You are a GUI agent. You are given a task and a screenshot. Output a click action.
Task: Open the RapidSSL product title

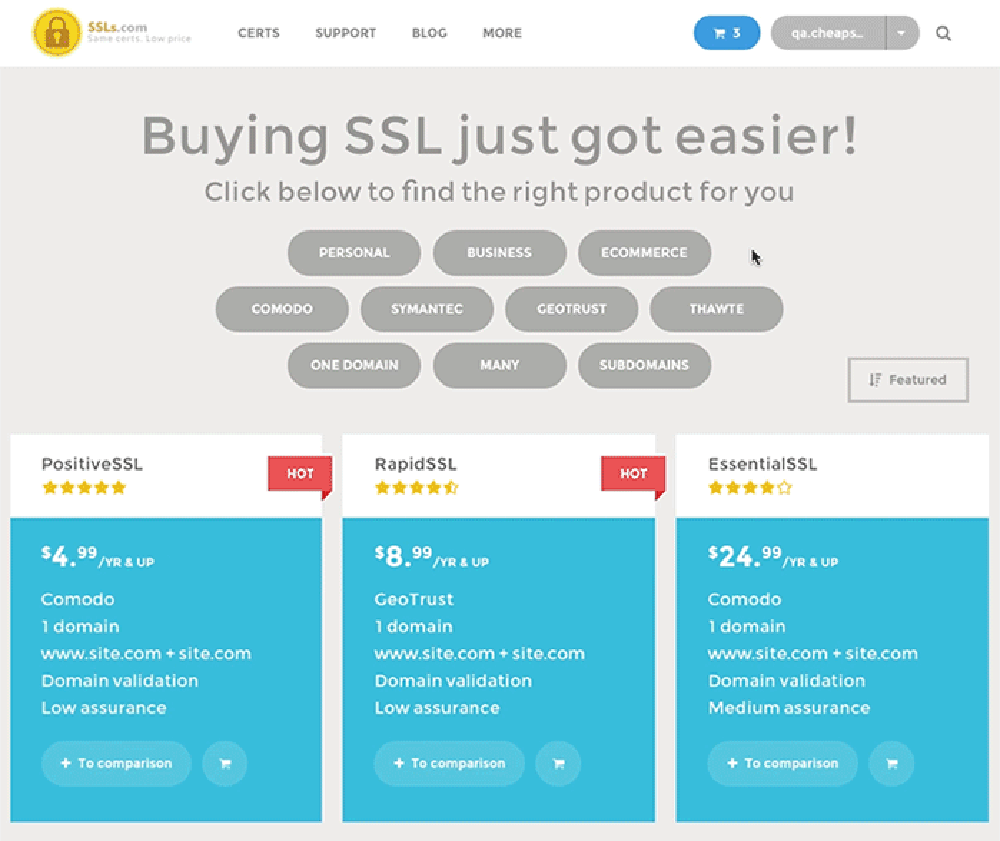(x=415, y=464)
